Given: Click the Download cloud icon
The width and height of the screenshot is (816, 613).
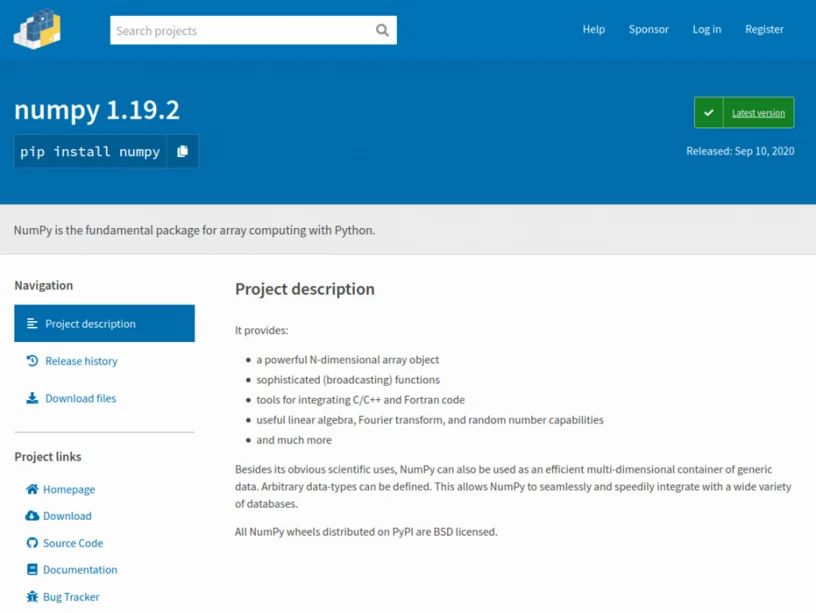Looking at the screenshot, I should [32, 516].
